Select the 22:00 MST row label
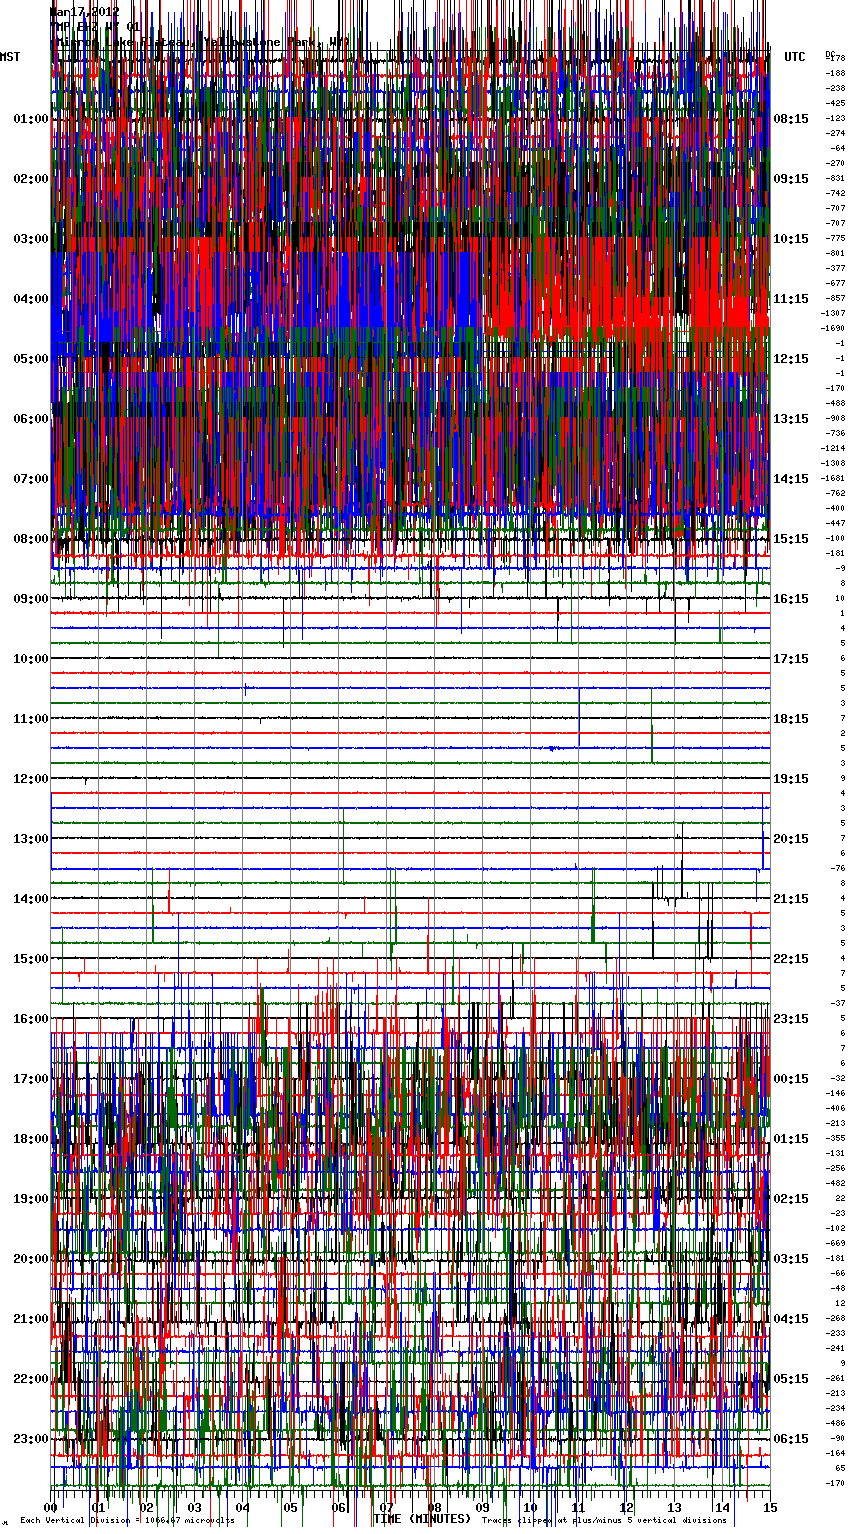Screen dimensions: 850x1534 [31, 1379]
